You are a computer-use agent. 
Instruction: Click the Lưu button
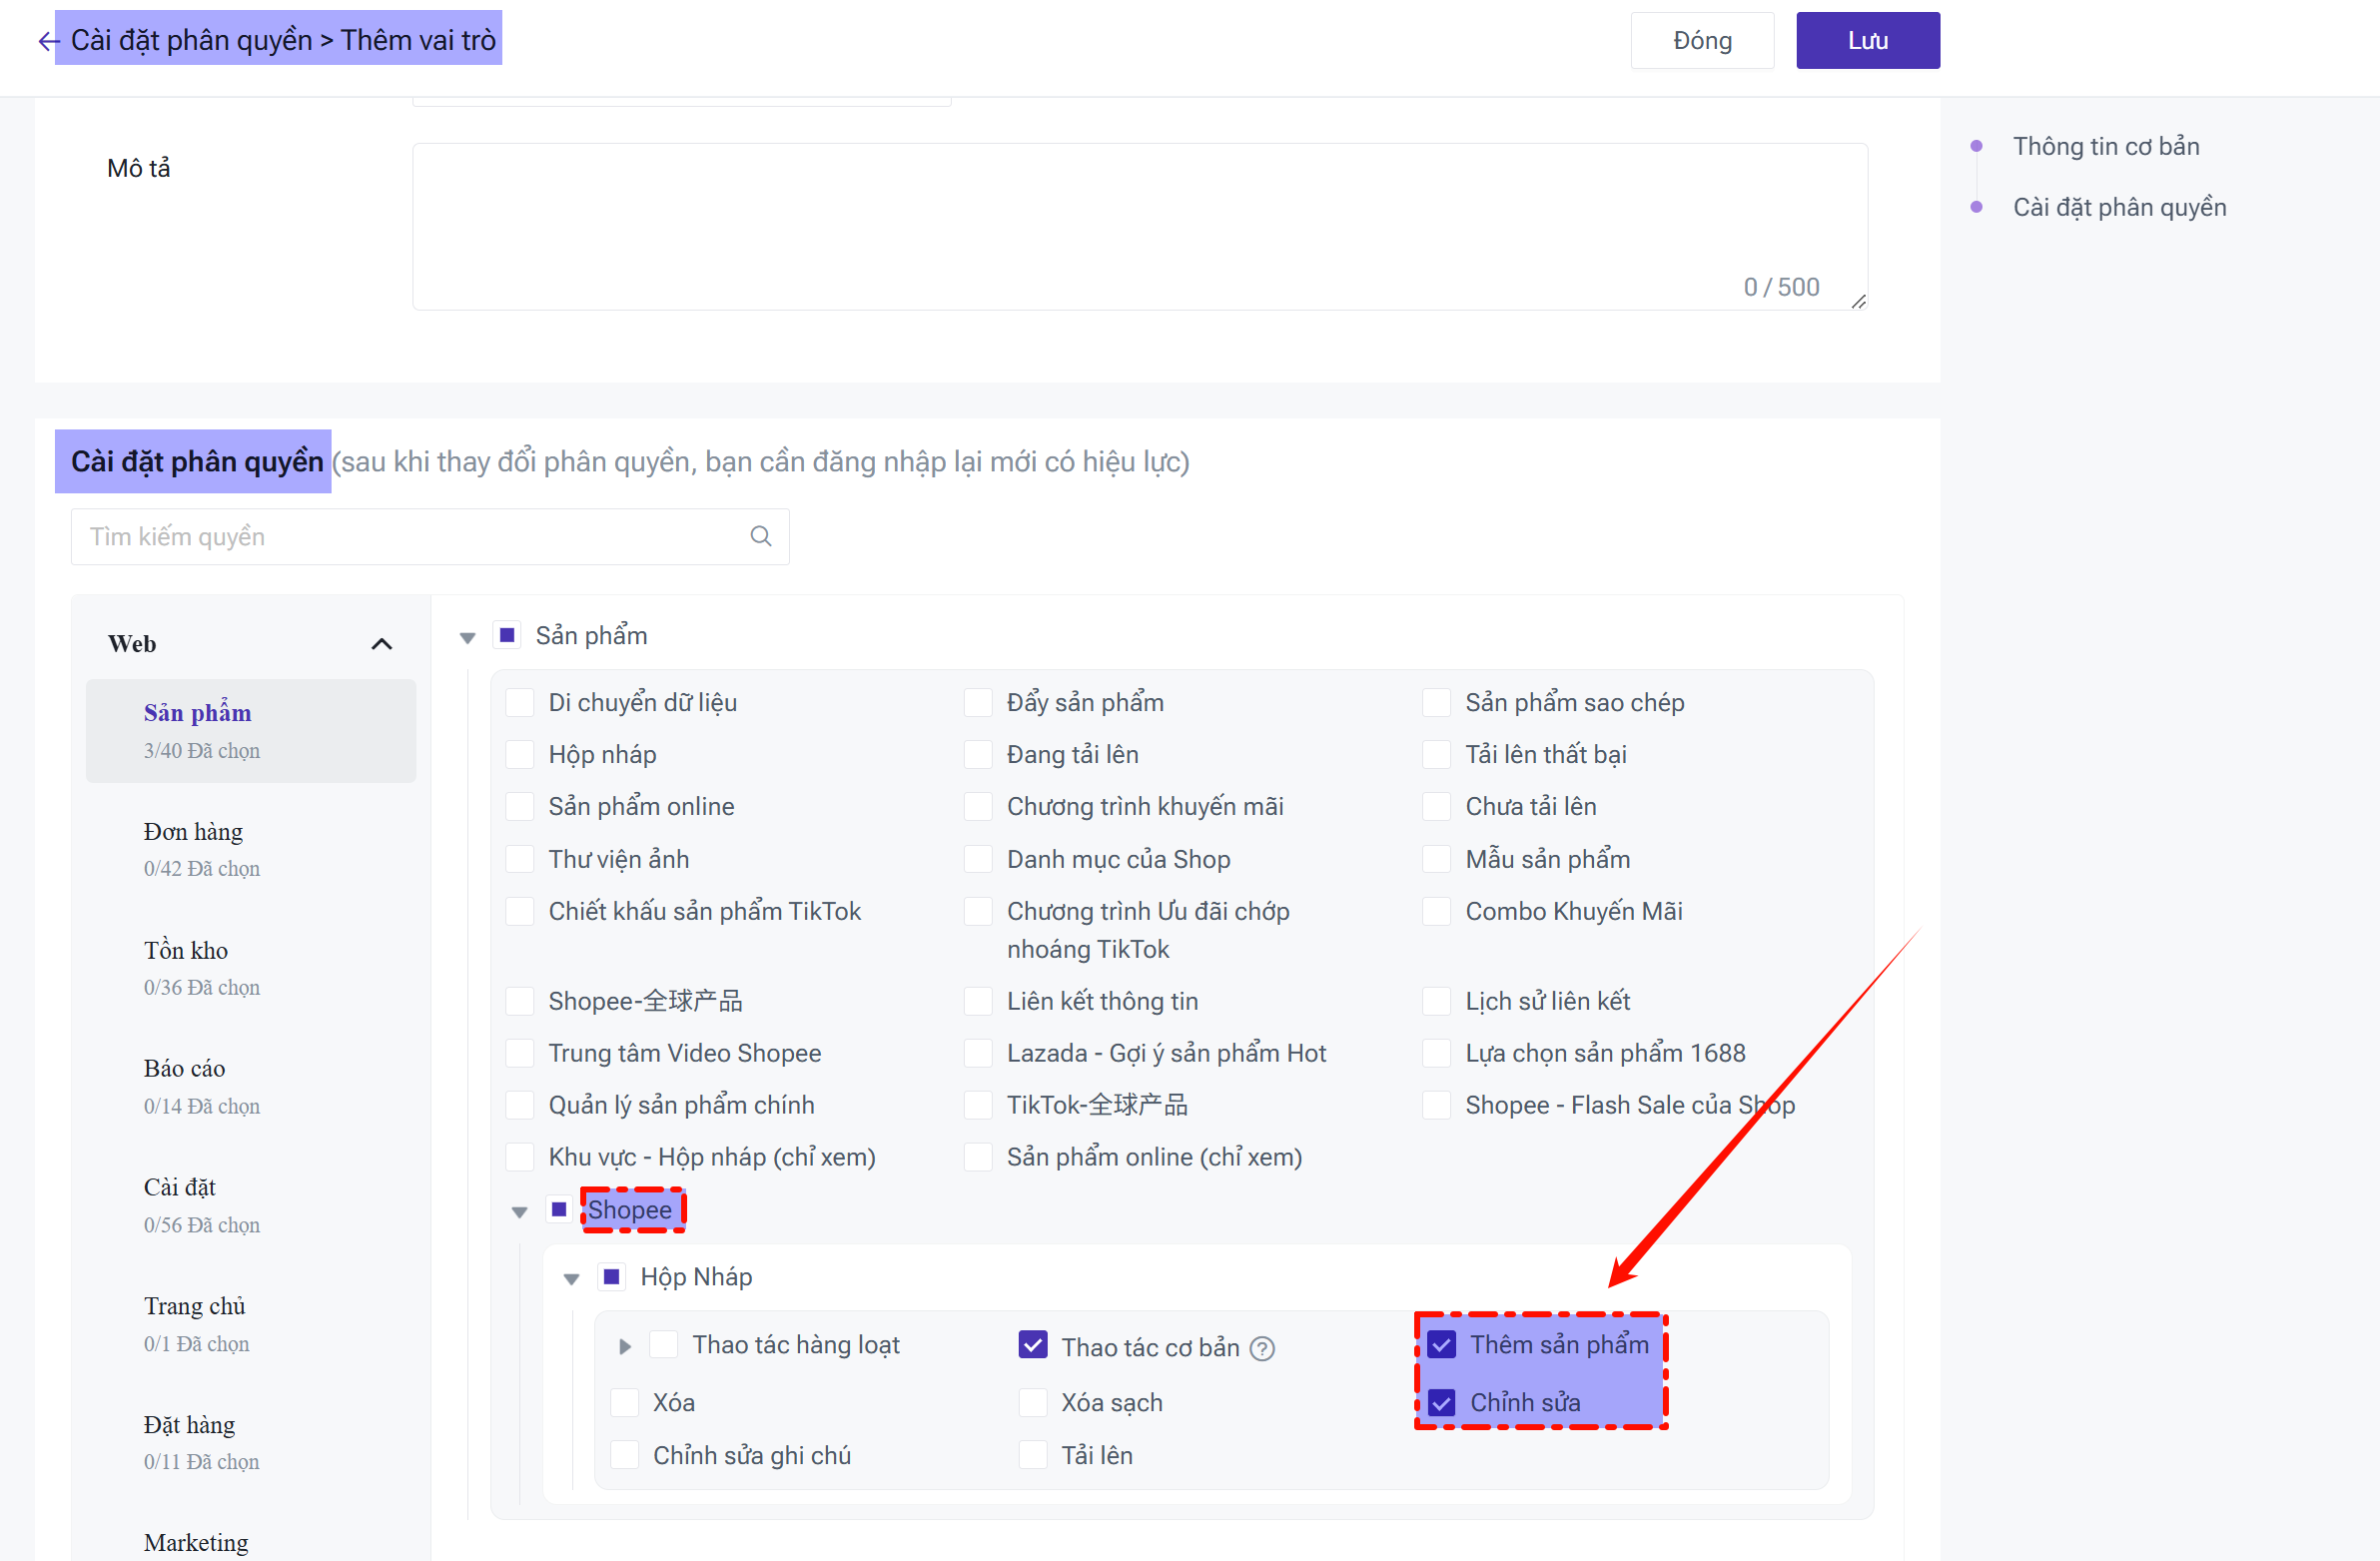1867,41
